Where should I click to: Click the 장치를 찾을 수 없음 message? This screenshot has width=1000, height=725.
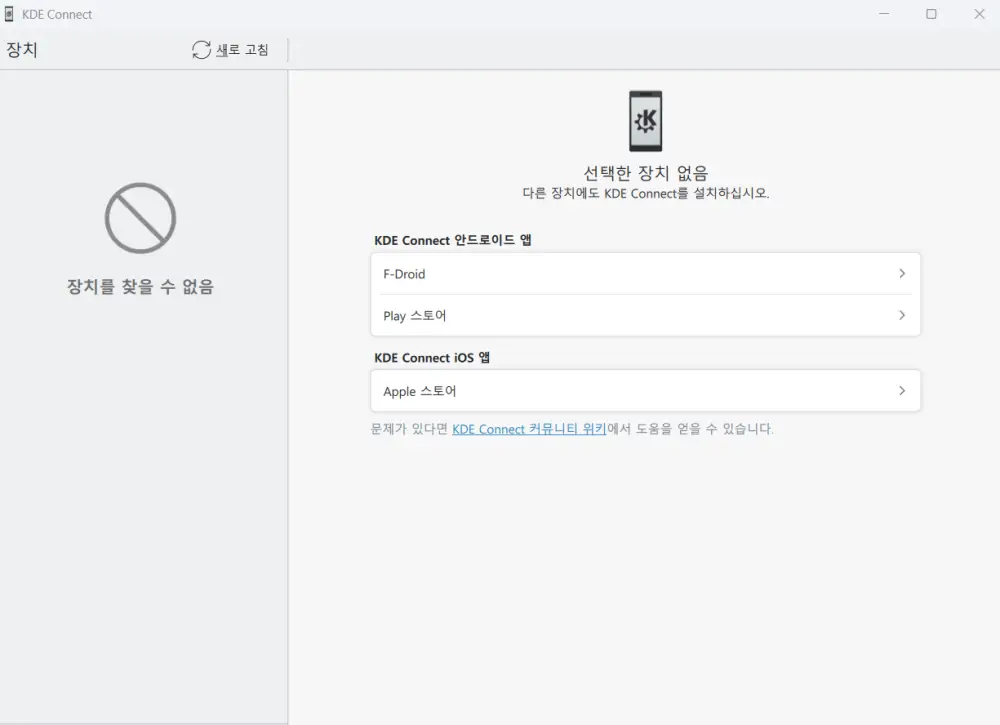click(x=140, y=286)
